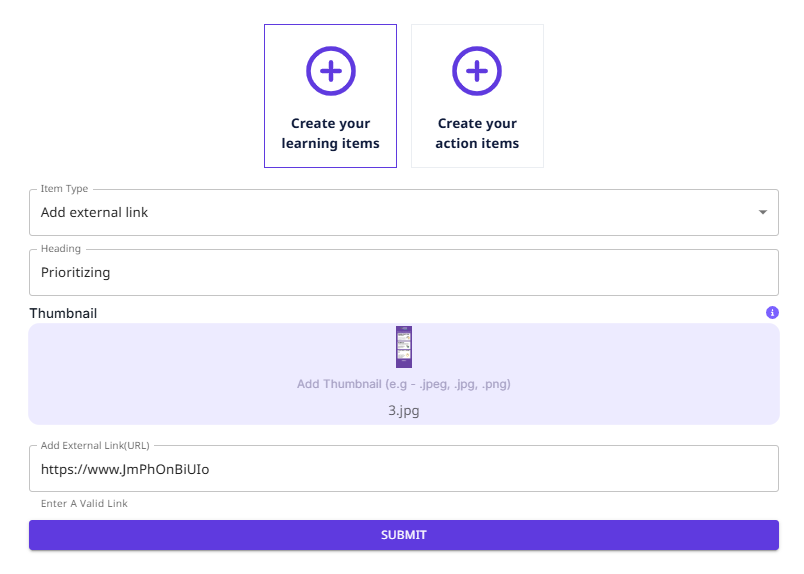Click the uploaded thumbnail preview image
Image resolution: width=804 pixels, height=574 pixels.
(x=404, y=346)
